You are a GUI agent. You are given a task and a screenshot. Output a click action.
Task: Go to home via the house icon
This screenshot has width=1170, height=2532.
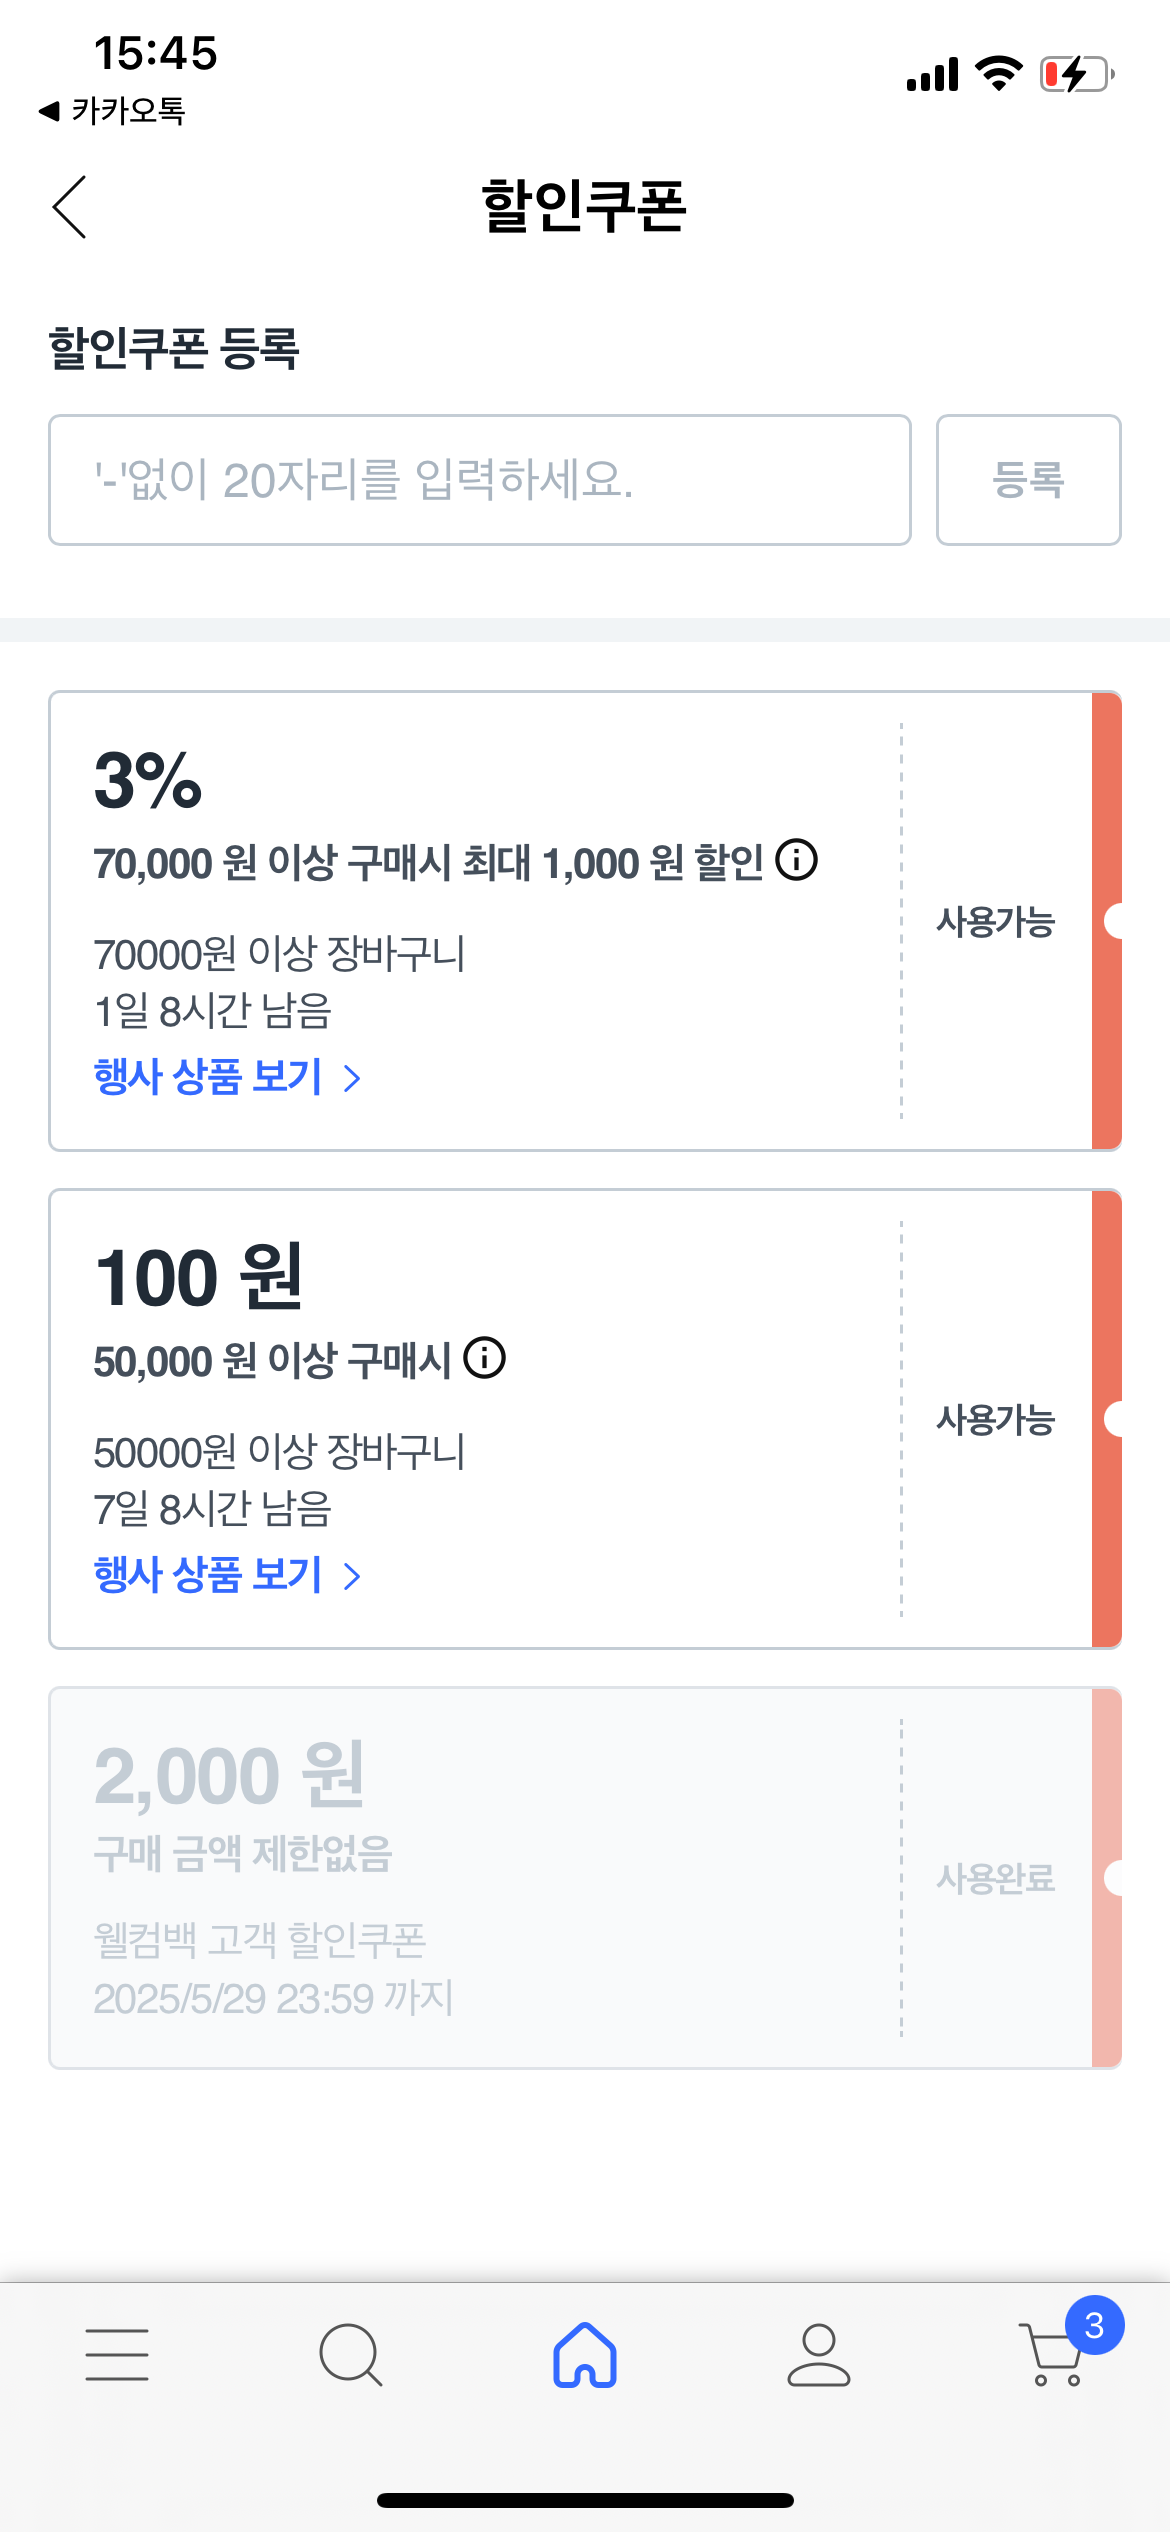[x=585, y=2354]
